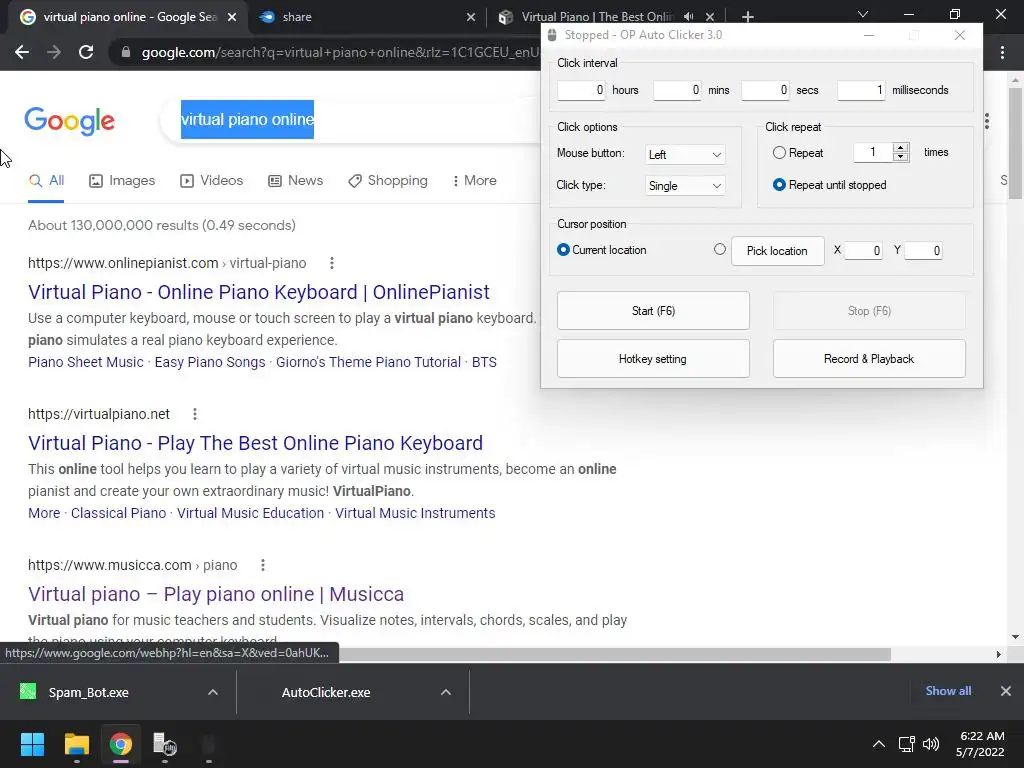The width and height of the screenshot is (1024, 768).
Task: Open Classical Piano sublink
Action: coord(118,513)
